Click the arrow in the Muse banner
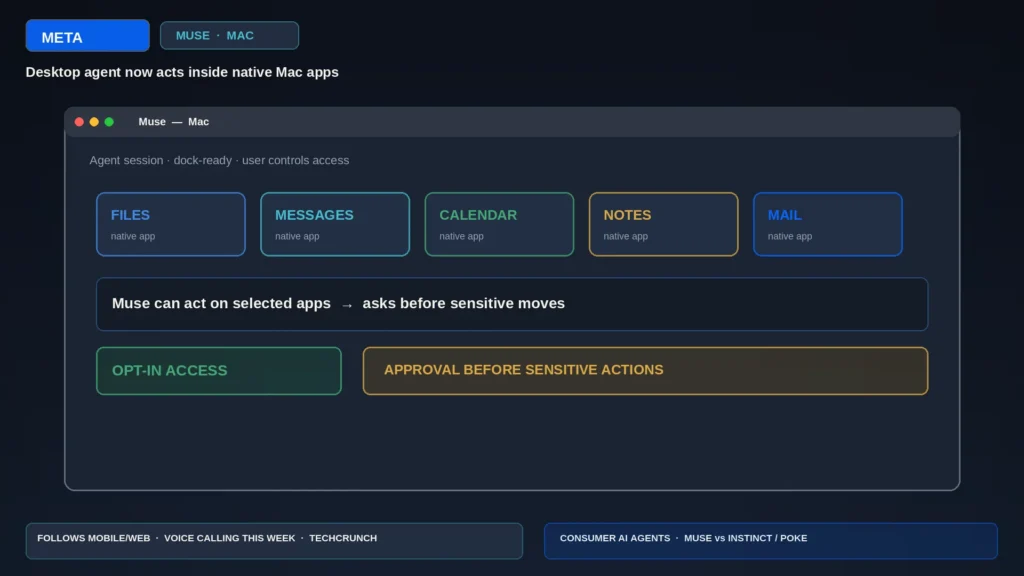This screenshot has height=576, width=1024. [347, 305]
